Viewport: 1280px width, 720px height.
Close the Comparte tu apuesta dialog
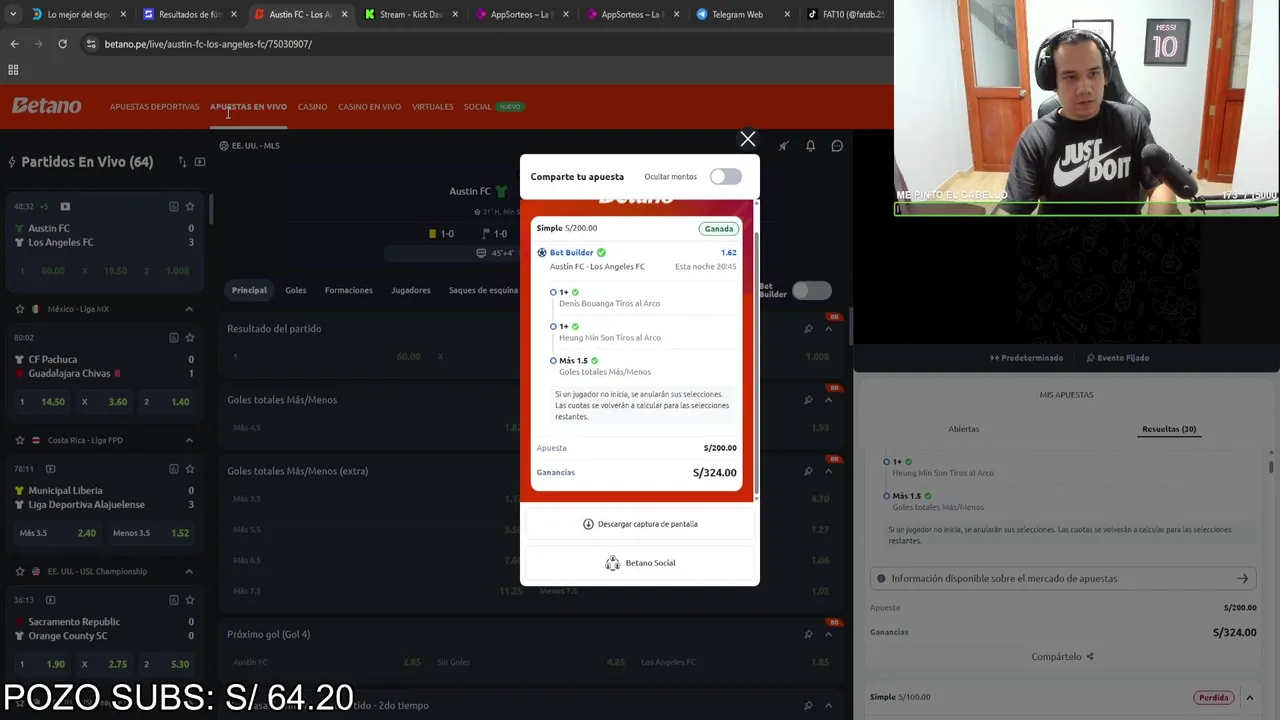coord(747,139)
